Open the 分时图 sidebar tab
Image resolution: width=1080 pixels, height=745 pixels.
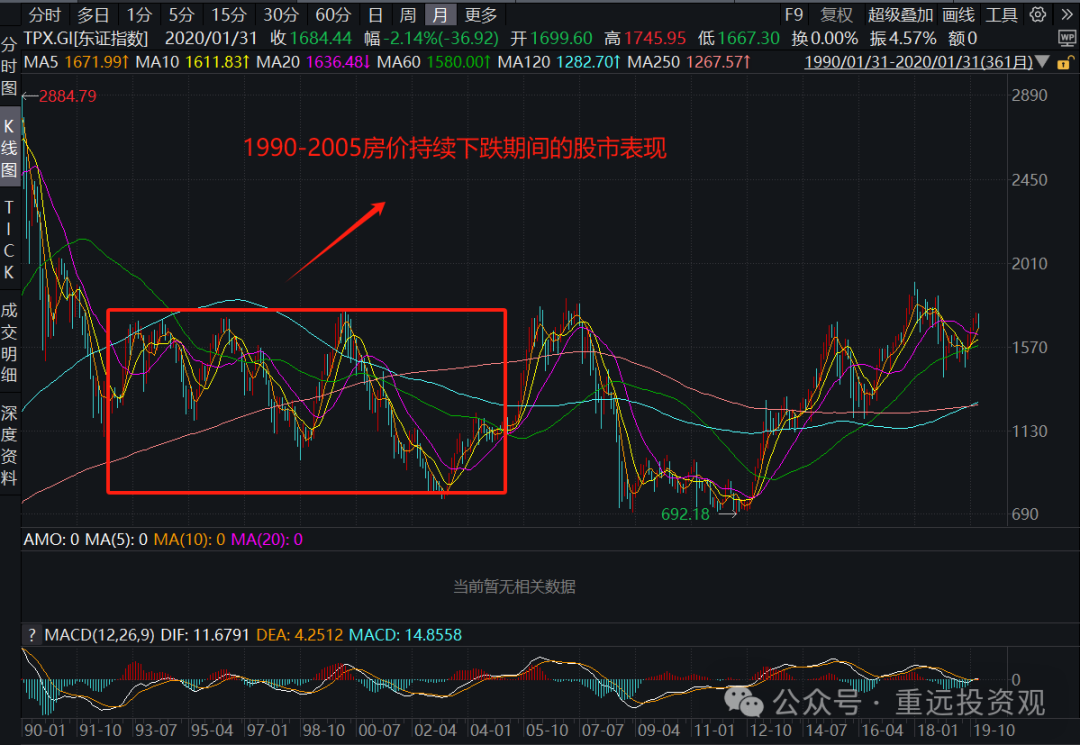9,66
